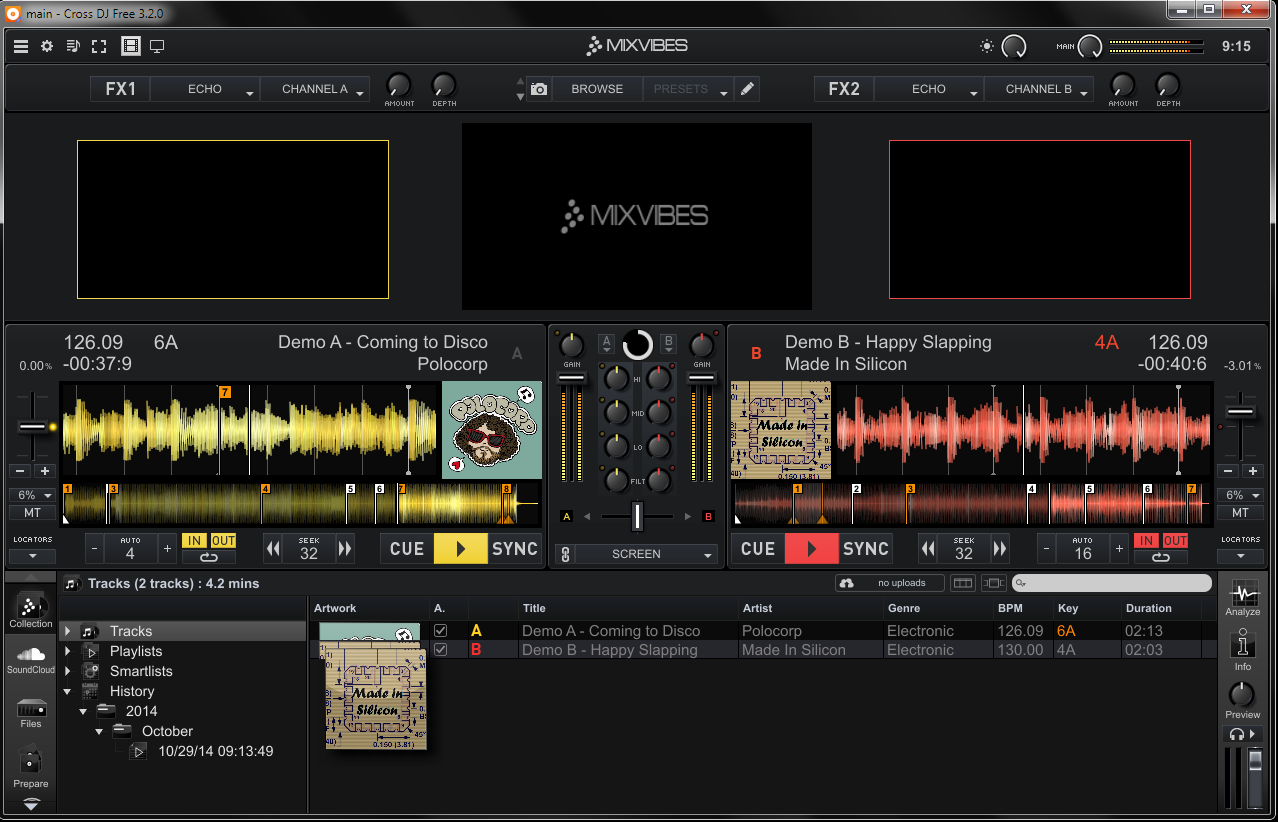Open history entry 10/29/14 09:13:49

pyautogui.click(x=216, y=751)
